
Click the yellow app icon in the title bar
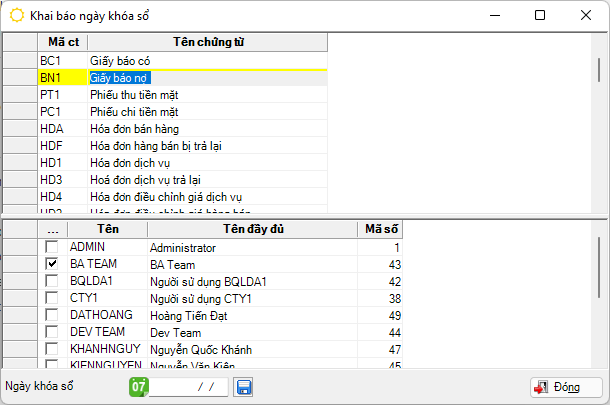[x=16, y=16]
